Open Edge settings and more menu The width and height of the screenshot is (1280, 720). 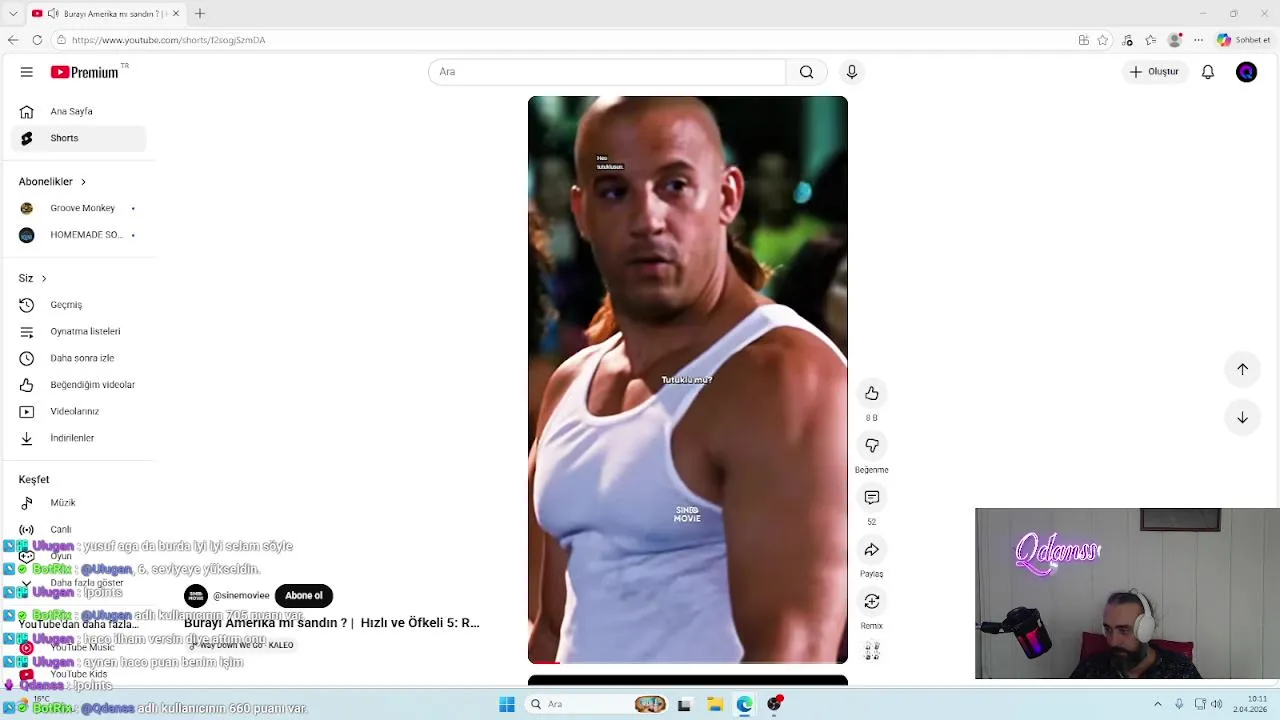tap(1198, 40)
